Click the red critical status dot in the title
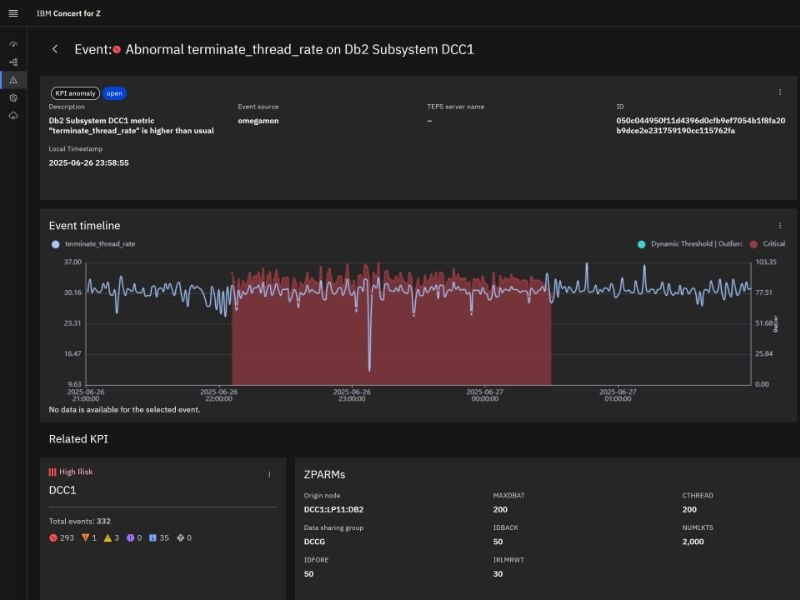 (117, 49)
